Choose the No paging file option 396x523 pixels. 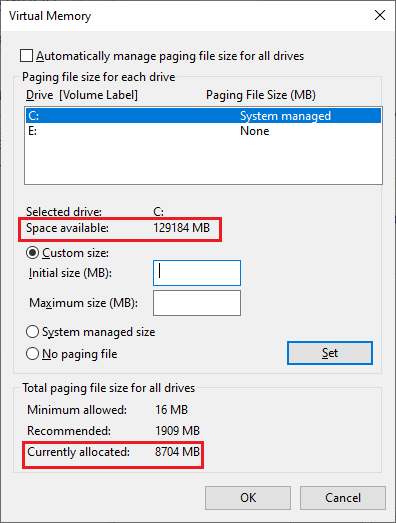coord(32,354)
